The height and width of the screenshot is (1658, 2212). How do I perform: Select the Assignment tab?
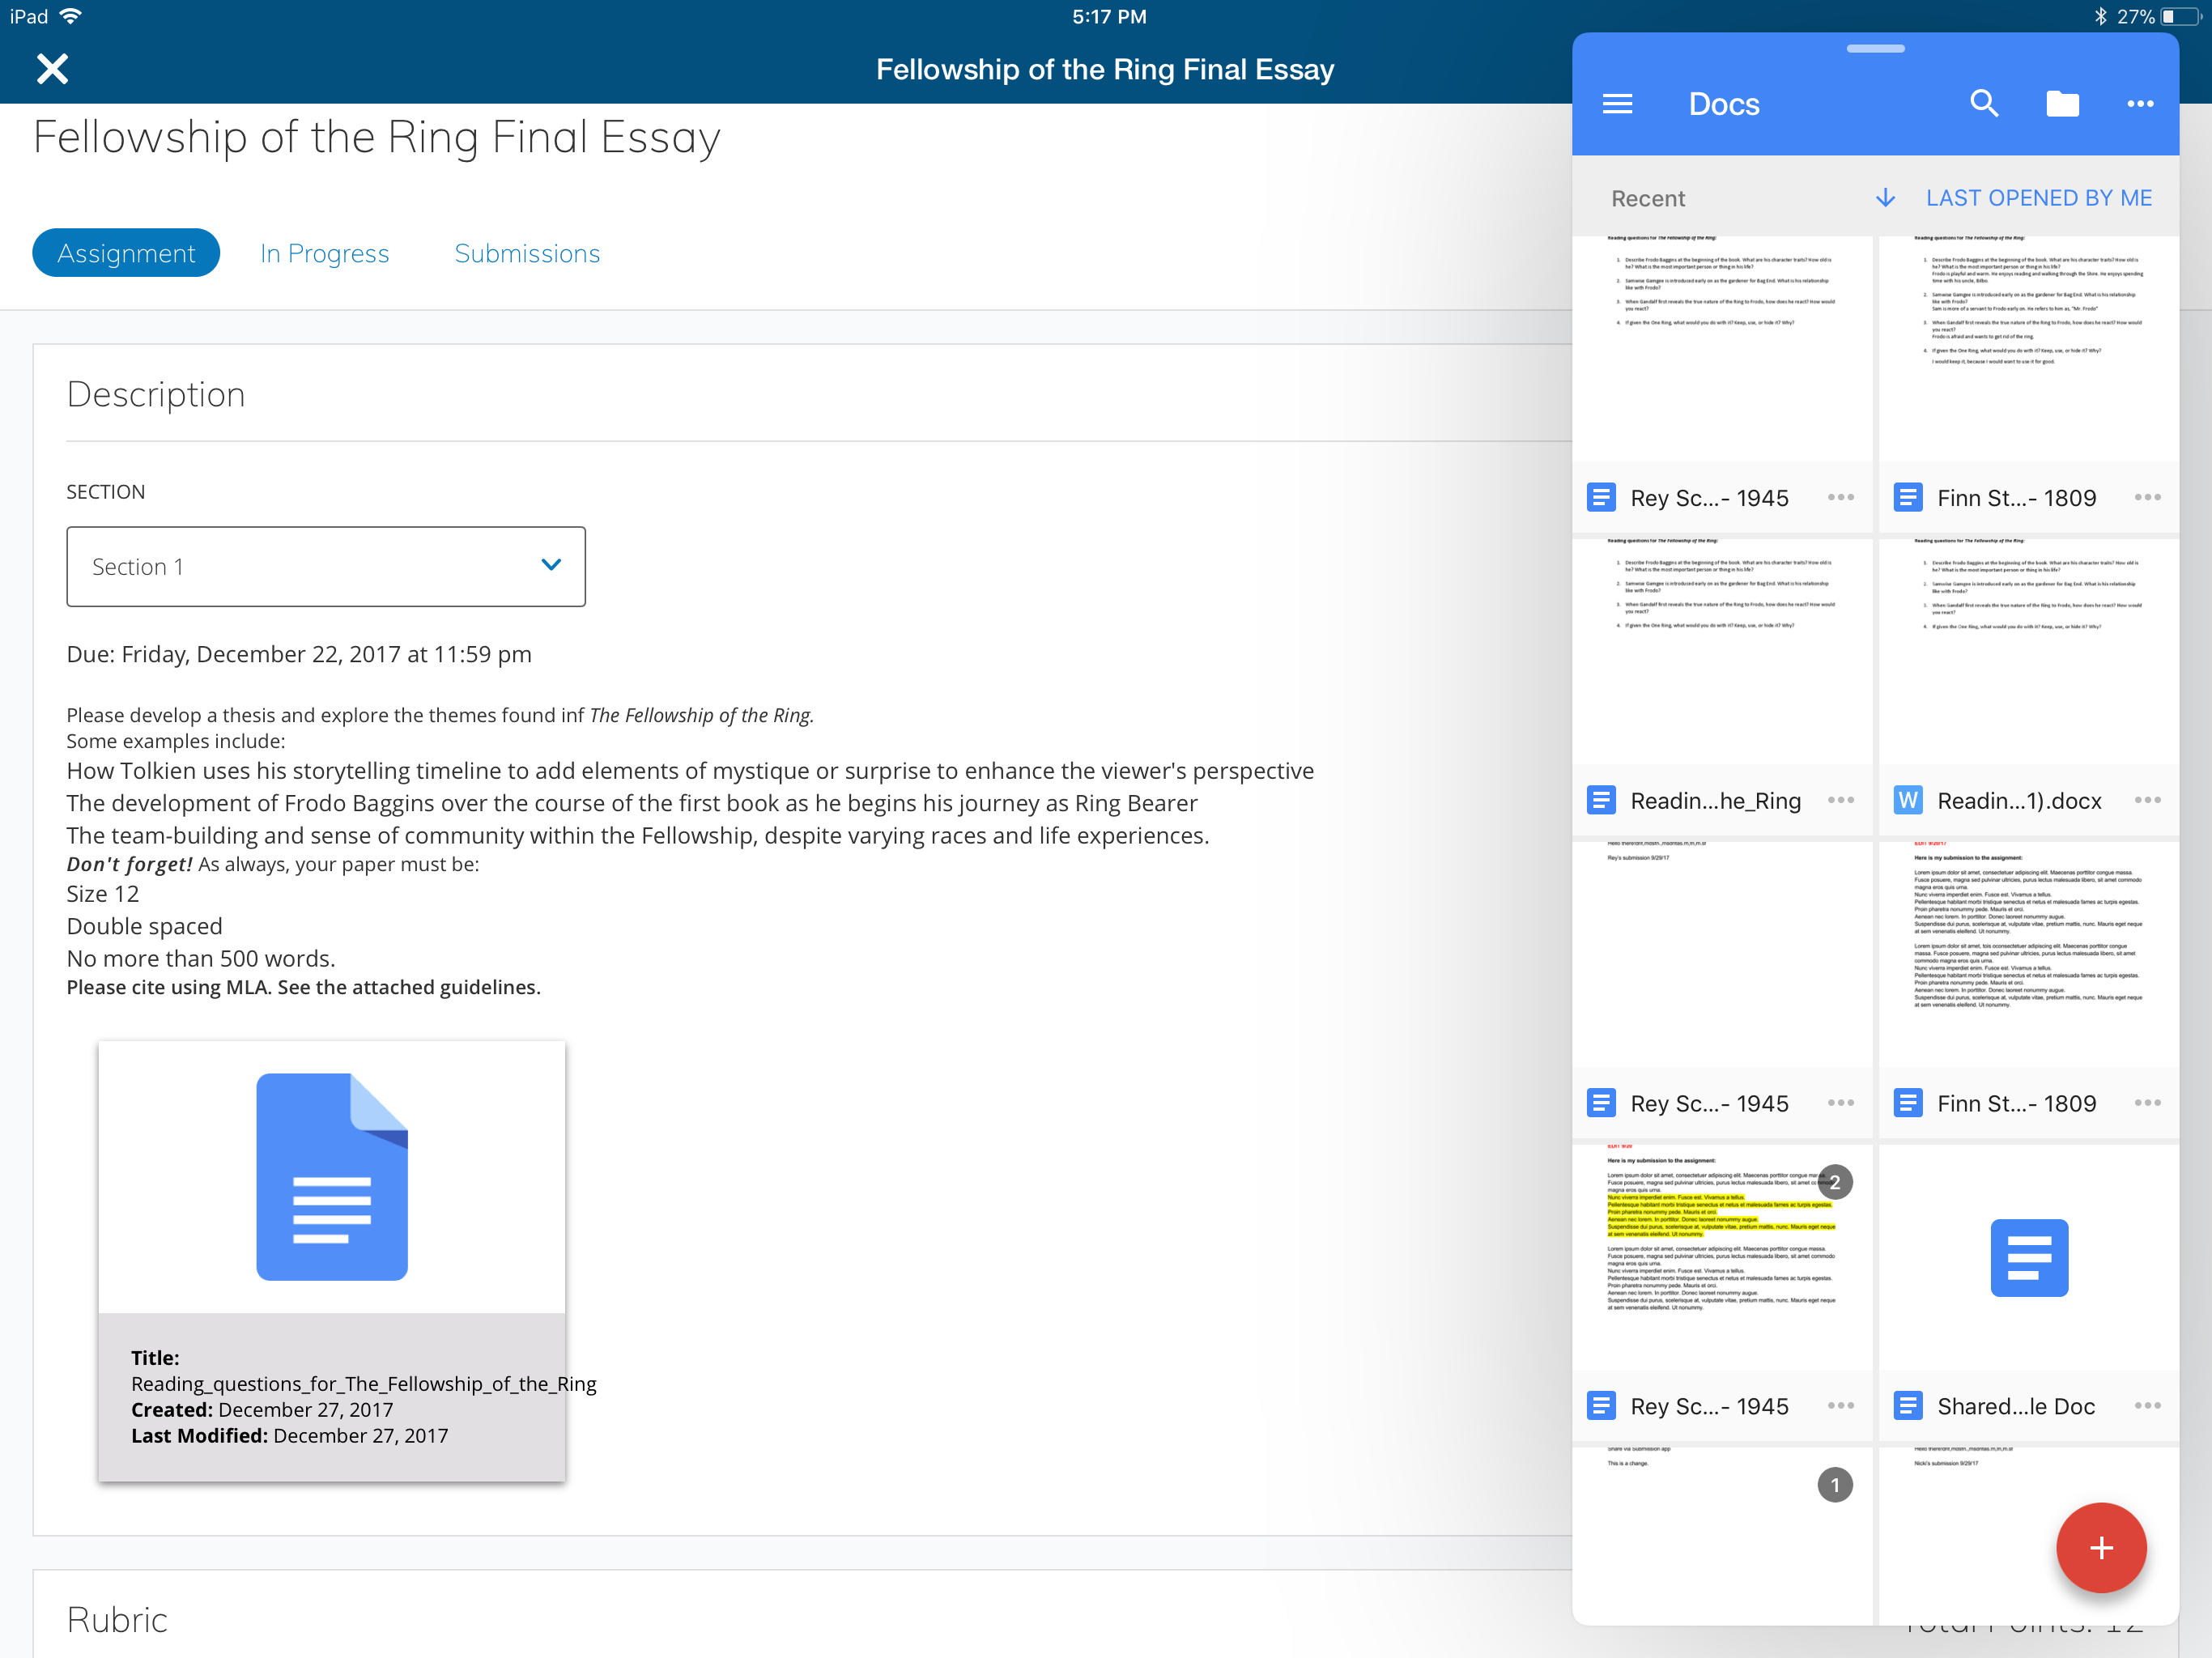tap(126, 254)
